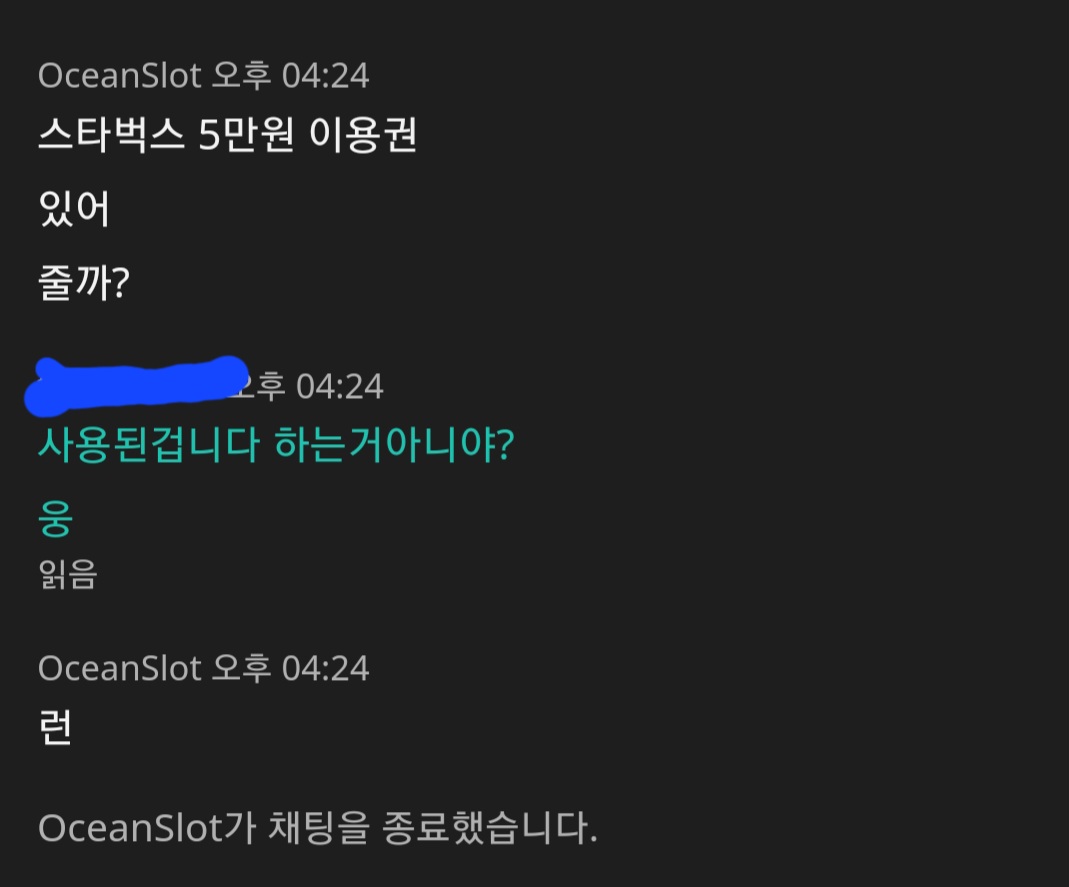This screenshot has height=887, width=1069.
Task: Click 채팅을 in the system notice
Action: tap(319, 828)
